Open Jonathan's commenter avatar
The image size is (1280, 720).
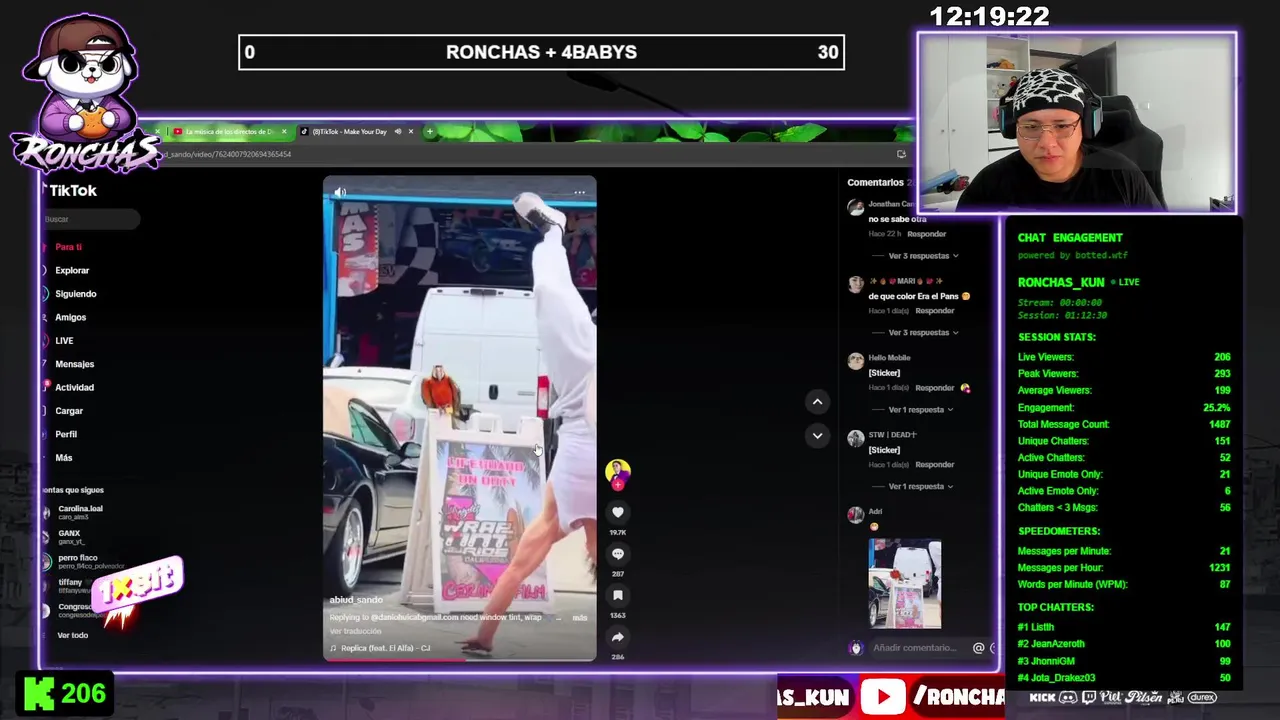pyautogui.click(x=855, y=207)
